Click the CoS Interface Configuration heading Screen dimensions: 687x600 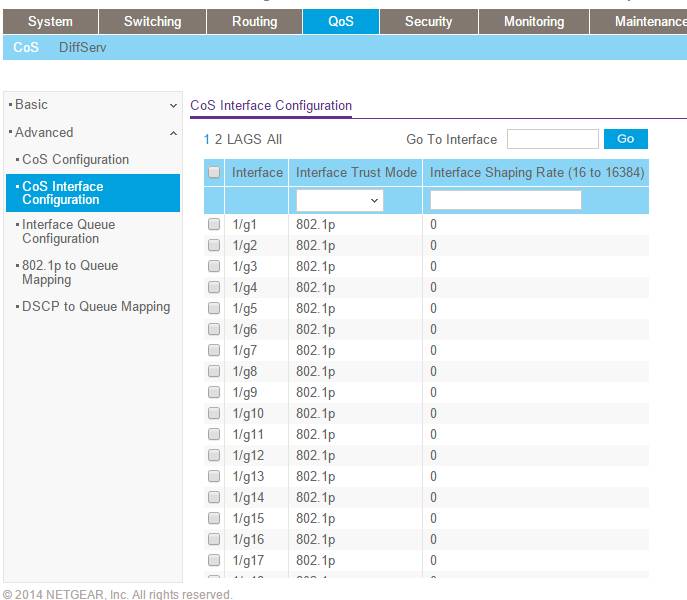pyautogui.click(x=271, y=106)
